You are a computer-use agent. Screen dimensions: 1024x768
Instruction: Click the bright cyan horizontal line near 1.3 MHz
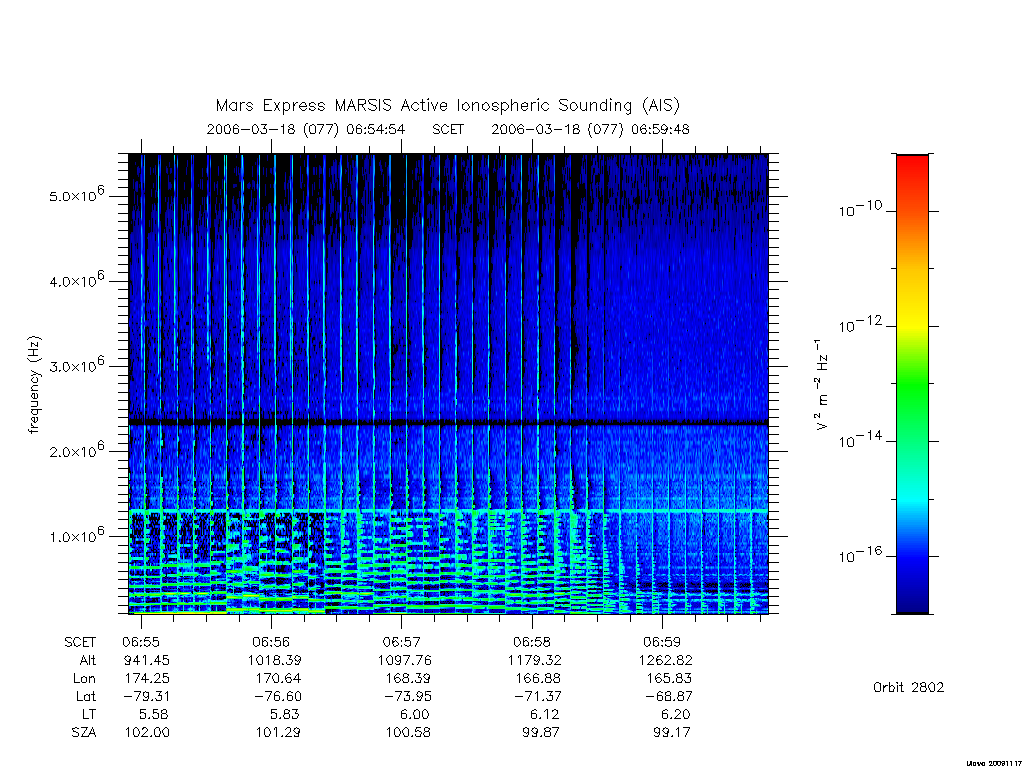tap(448, 511)
